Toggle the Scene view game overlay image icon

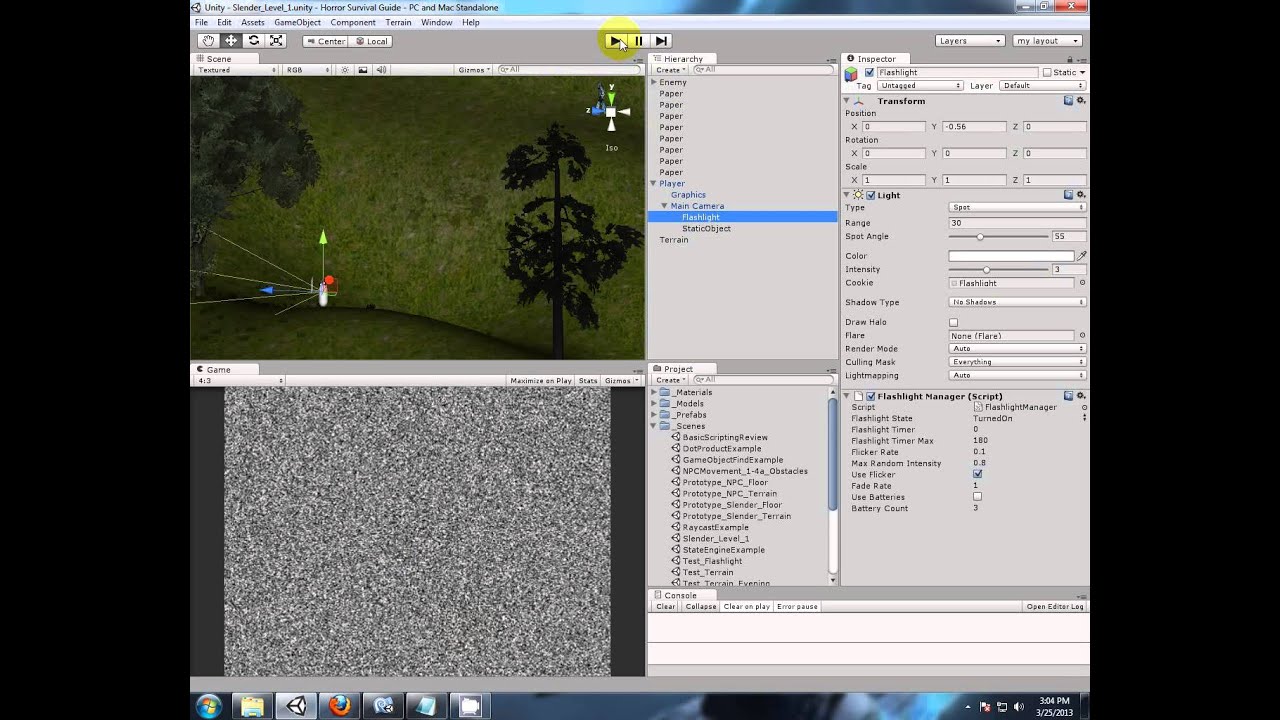coord(363,70)
